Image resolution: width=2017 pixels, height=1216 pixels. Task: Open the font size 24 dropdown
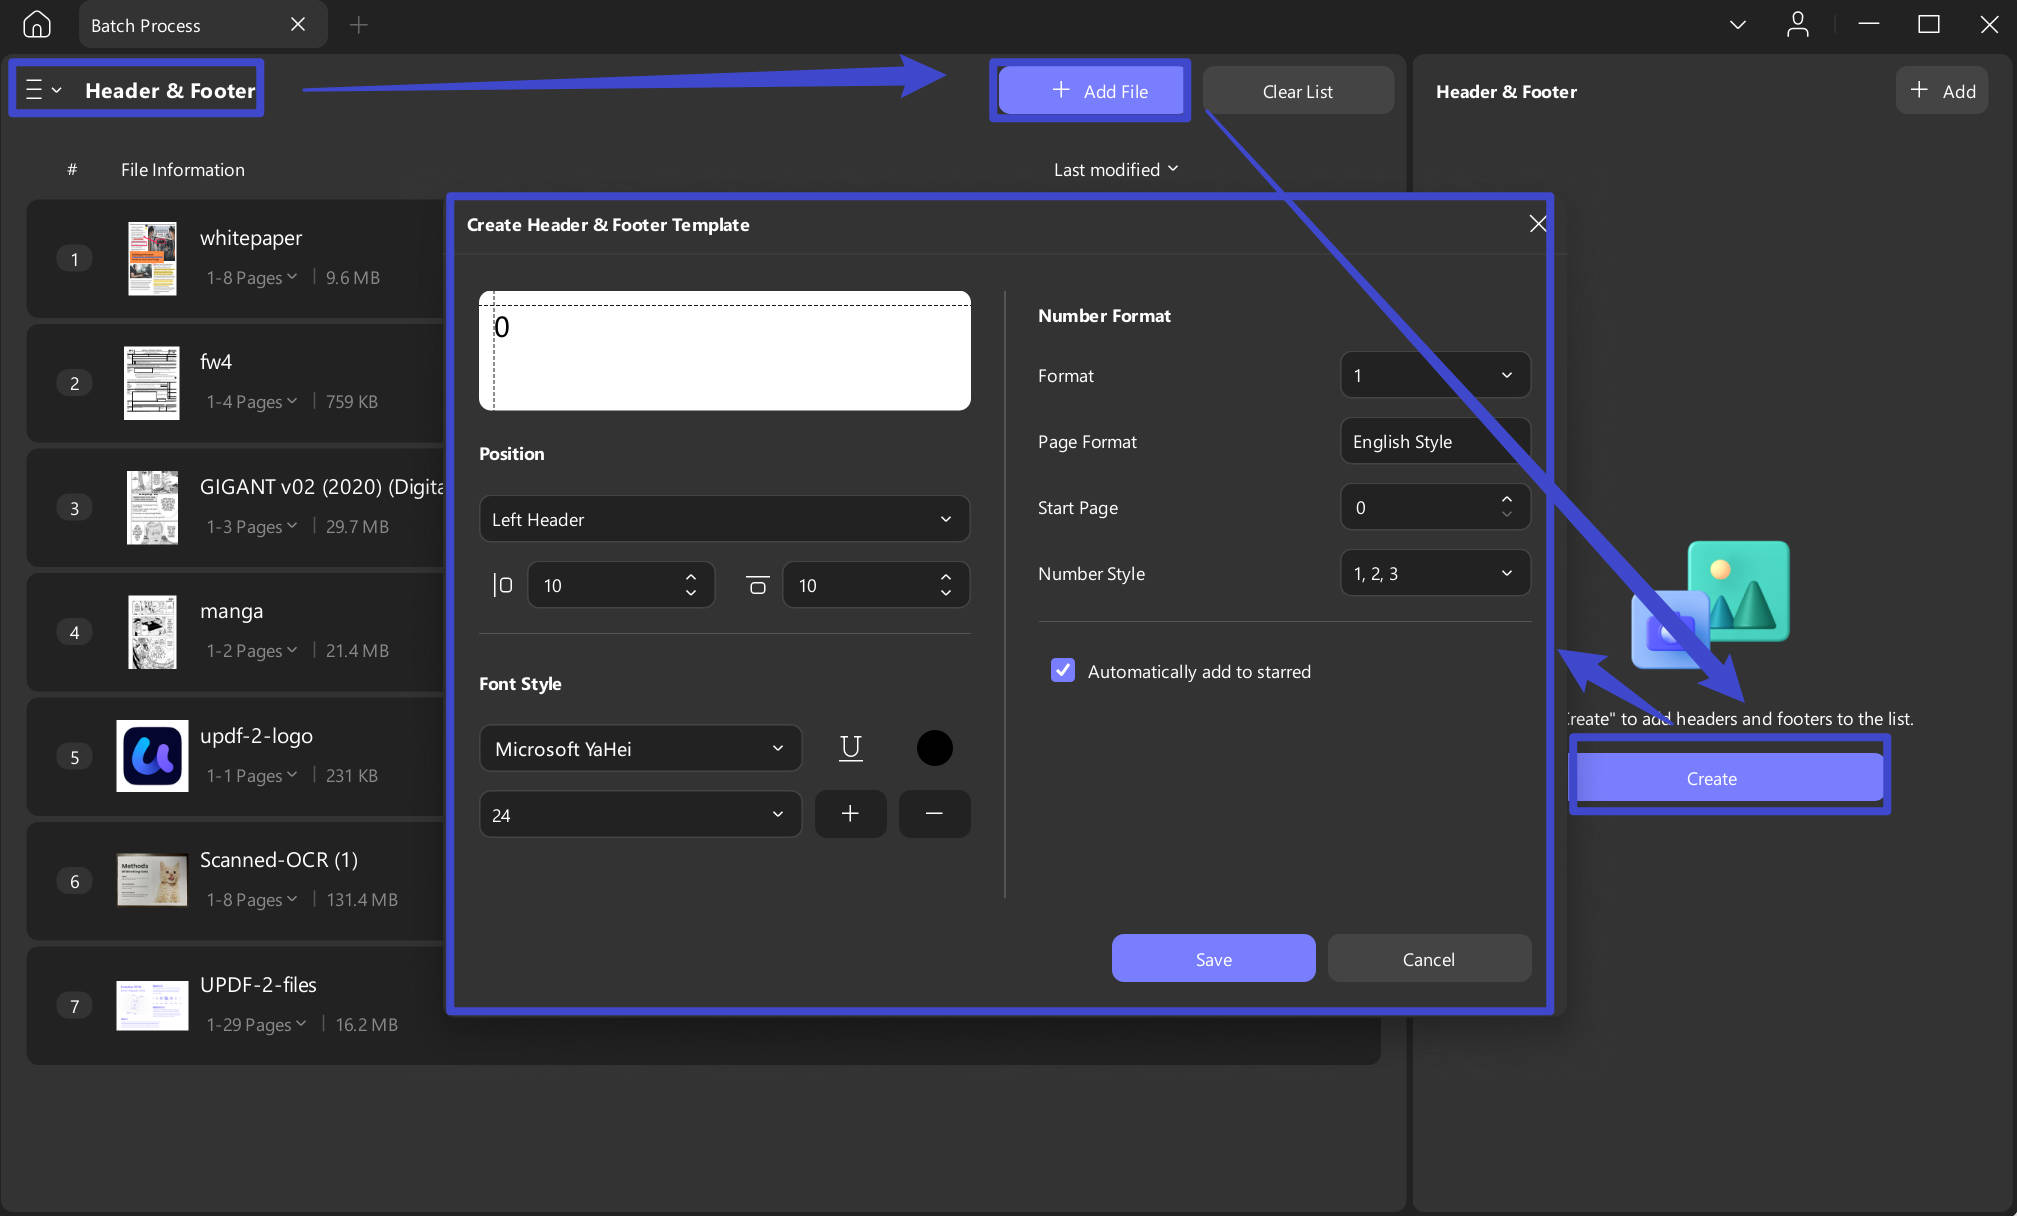coord(640,814)
